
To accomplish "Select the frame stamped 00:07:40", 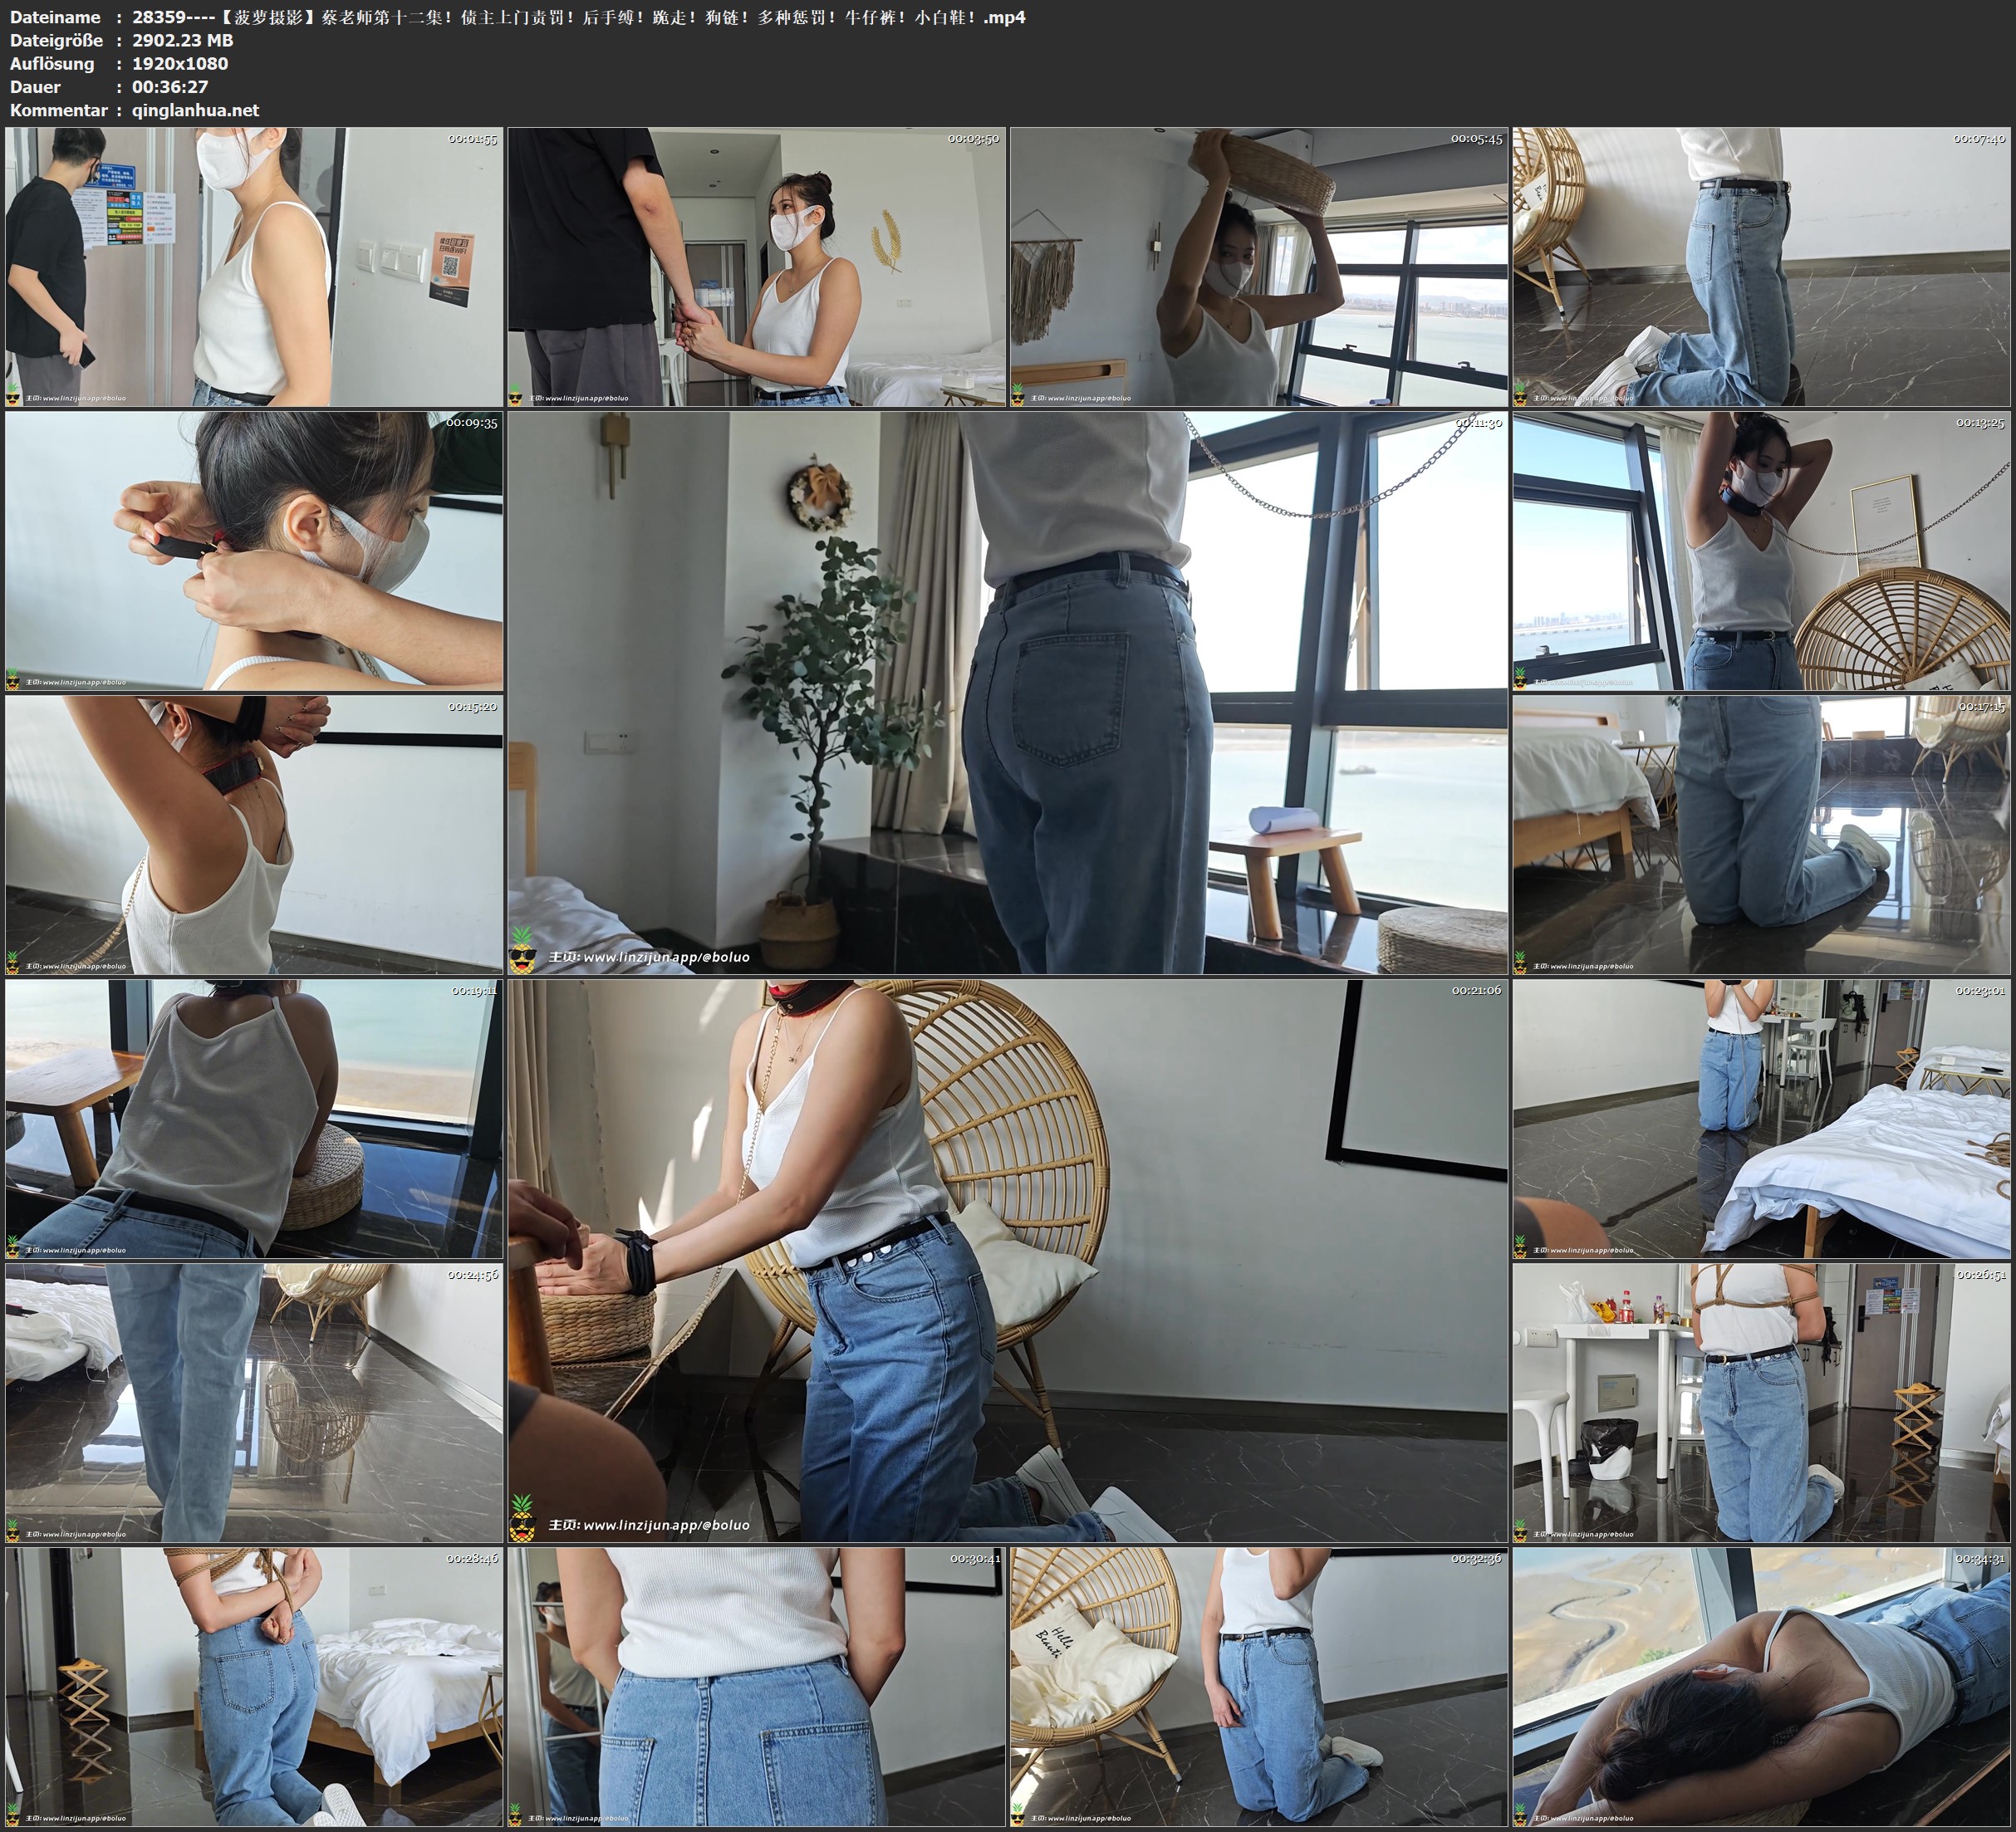I will (1761, 266).
